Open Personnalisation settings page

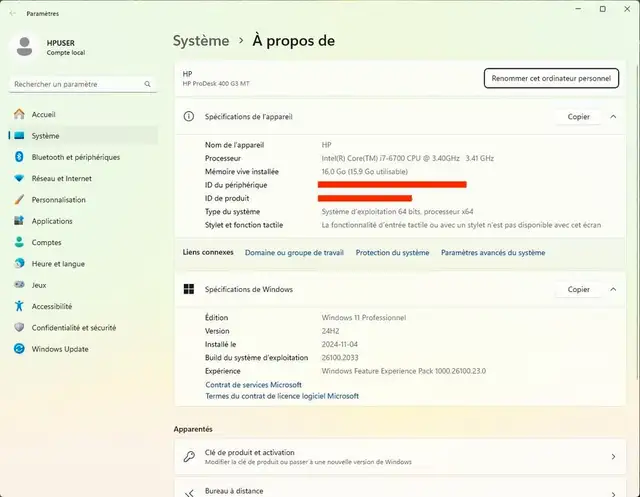(x=83, y=200)
